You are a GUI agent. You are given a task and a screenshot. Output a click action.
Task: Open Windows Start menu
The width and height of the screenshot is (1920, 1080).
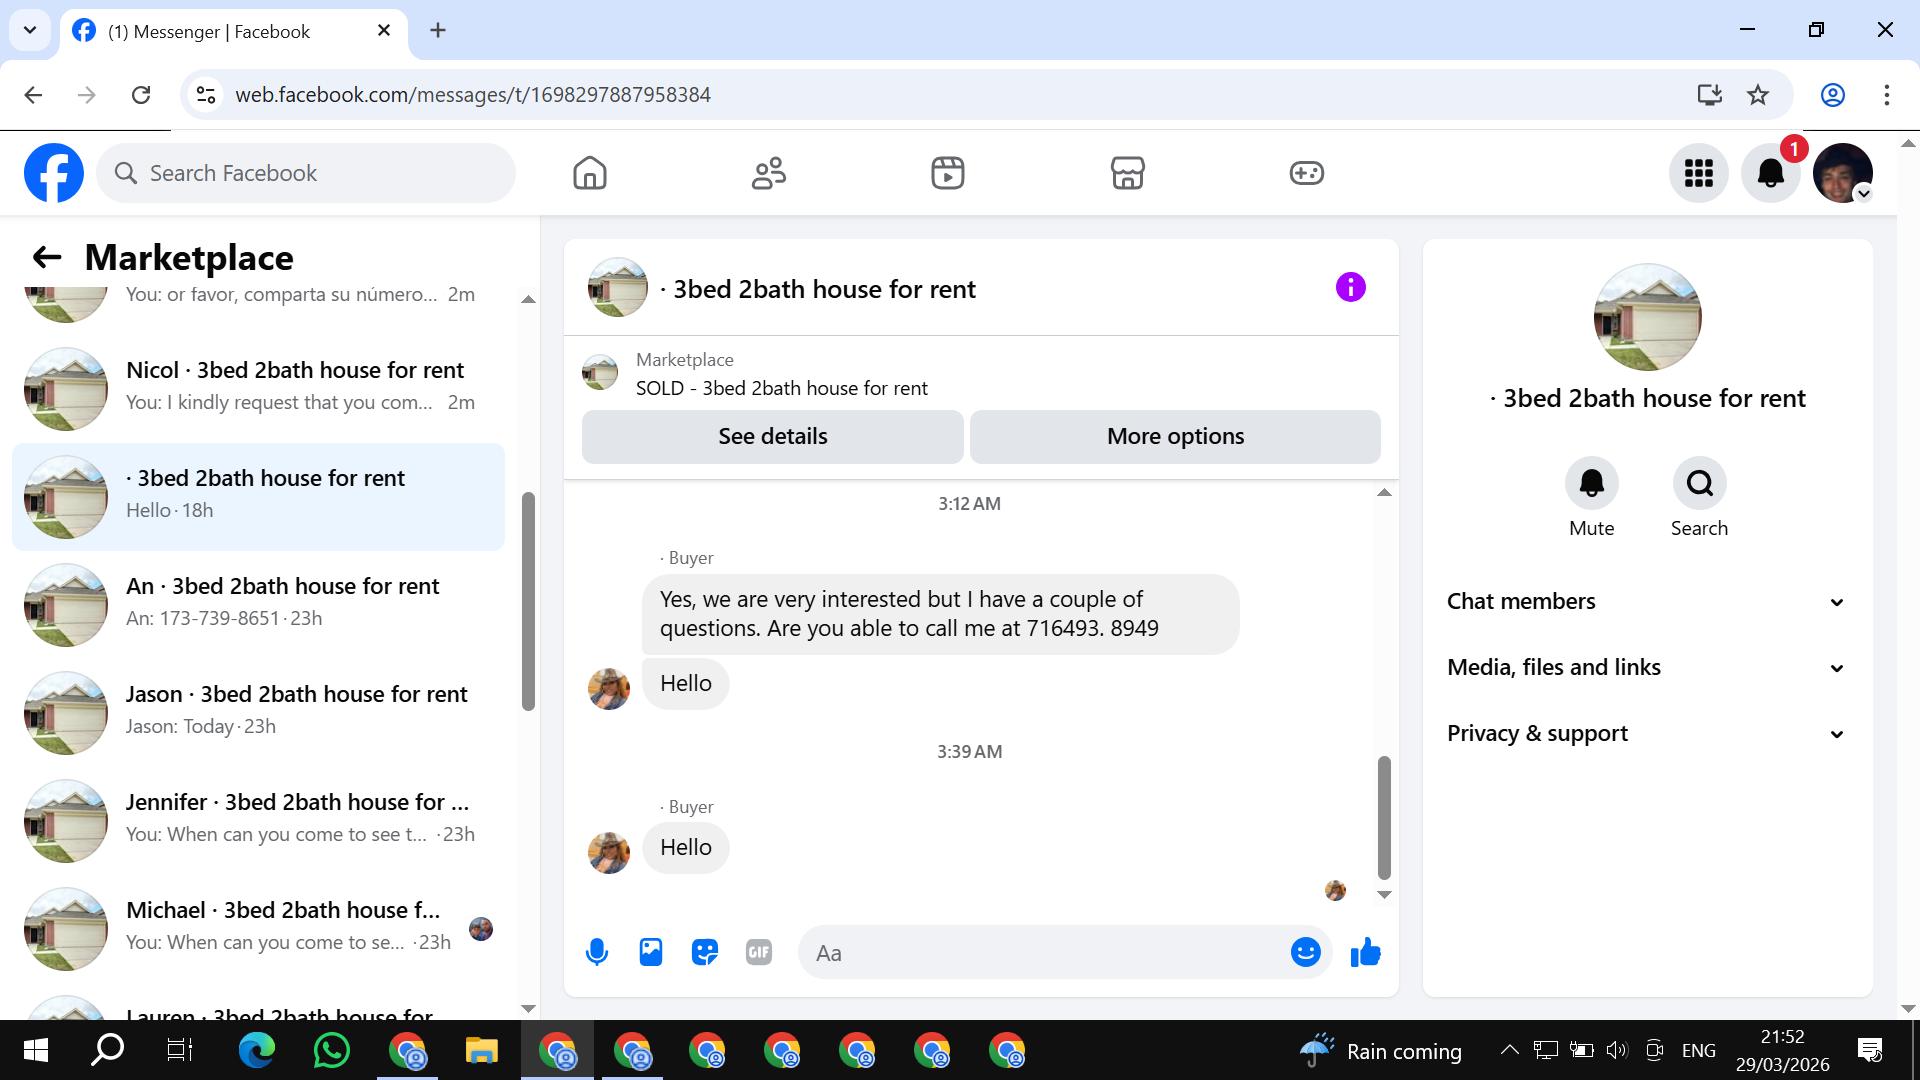click(x=35, y=1050)
